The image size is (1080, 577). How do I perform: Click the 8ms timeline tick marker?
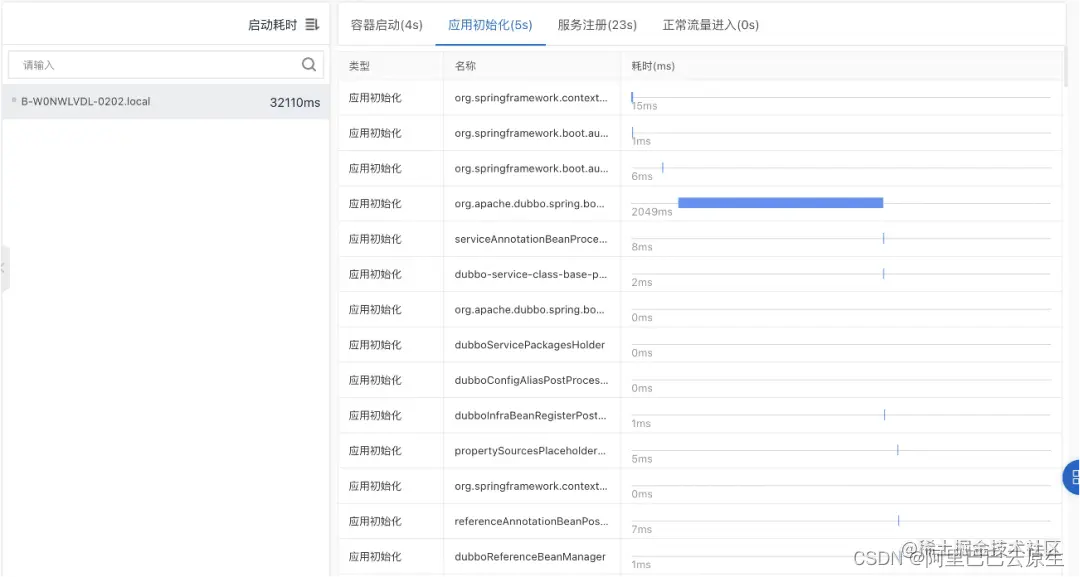(883, 238)
